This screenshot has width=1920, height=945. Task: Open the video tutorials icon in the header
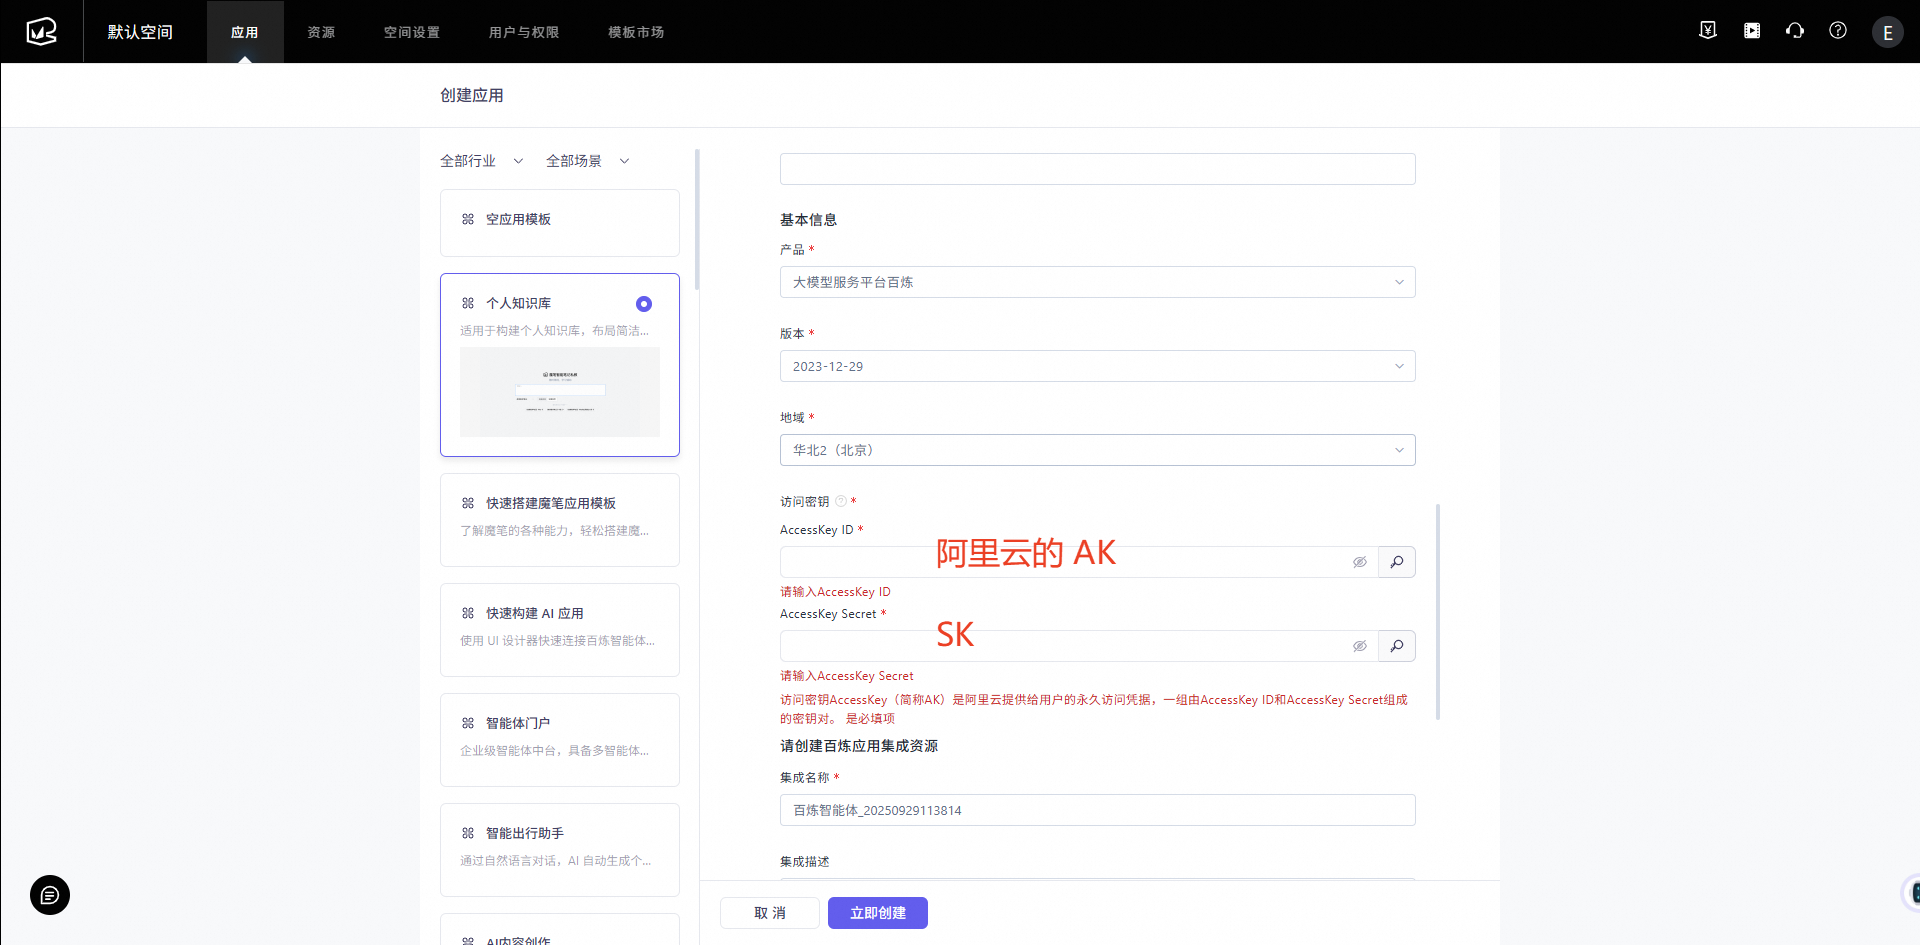coord(1752,31)
